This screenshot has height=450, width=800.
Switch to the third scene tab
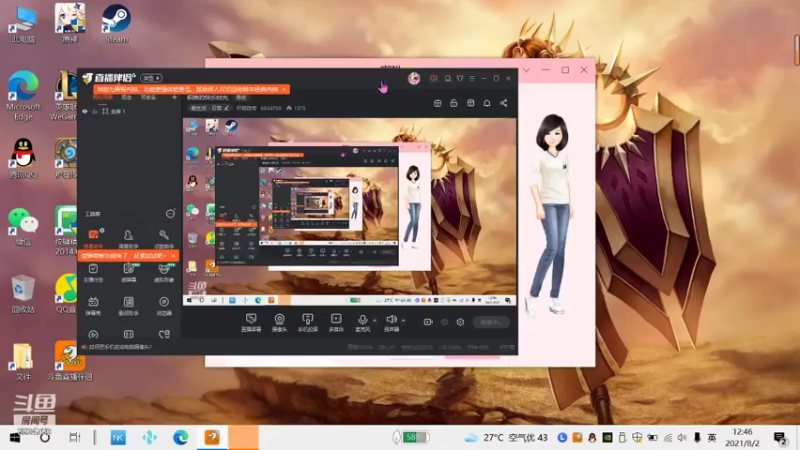(x=148, y=97)
